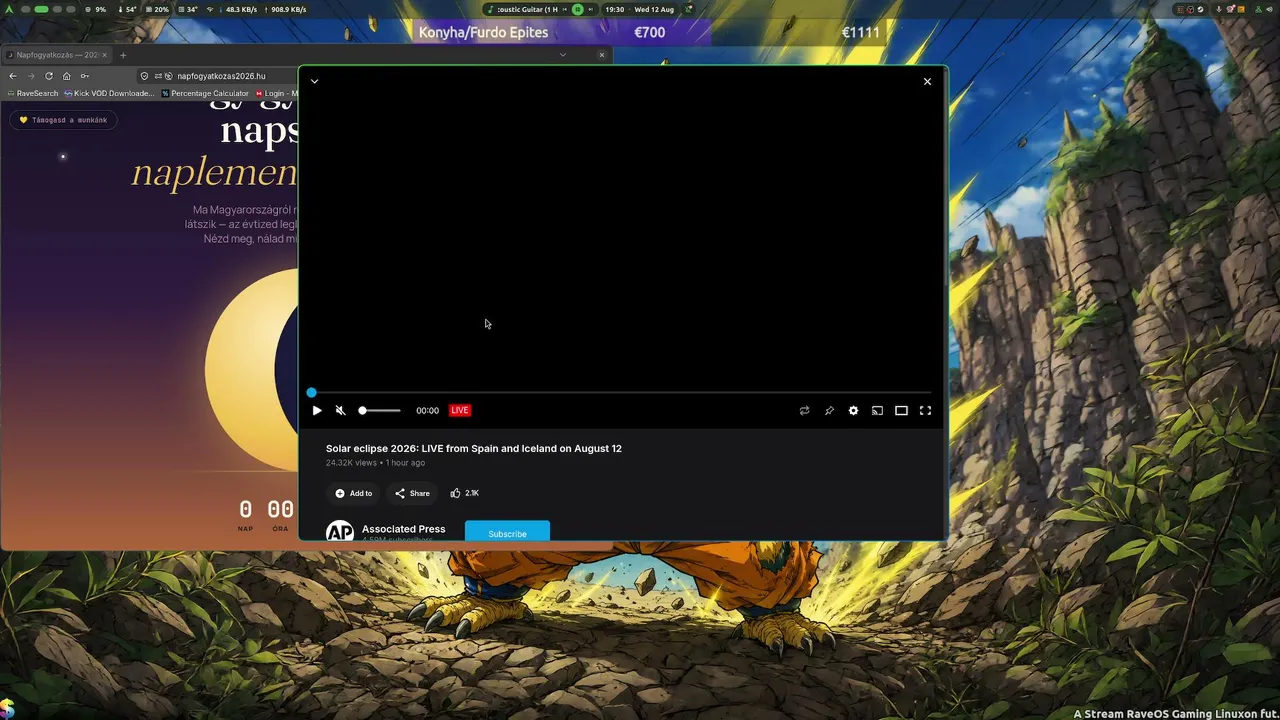Screen dimensions: 1280x720
Task: Open the browser passwords key icon
Action: 85,76
